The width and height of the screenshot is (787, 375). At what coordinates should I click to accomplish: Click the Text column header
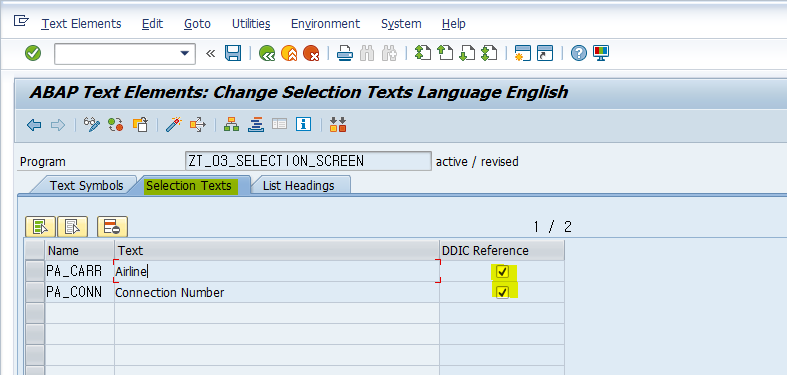[277, 250]
